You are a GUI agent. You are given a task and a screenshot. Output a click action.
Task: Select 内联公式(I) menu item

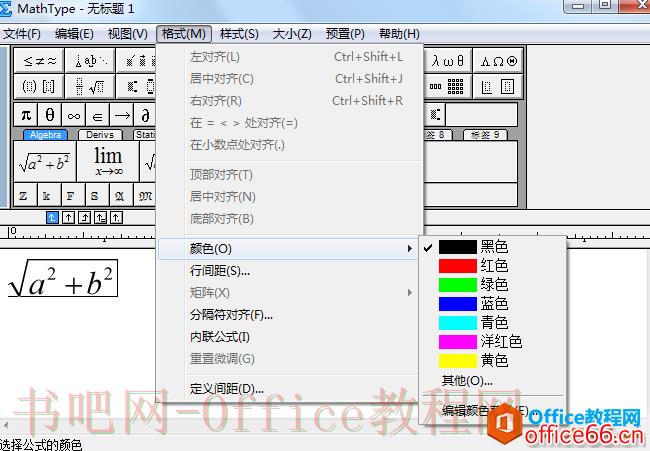(x=288, y=337)
